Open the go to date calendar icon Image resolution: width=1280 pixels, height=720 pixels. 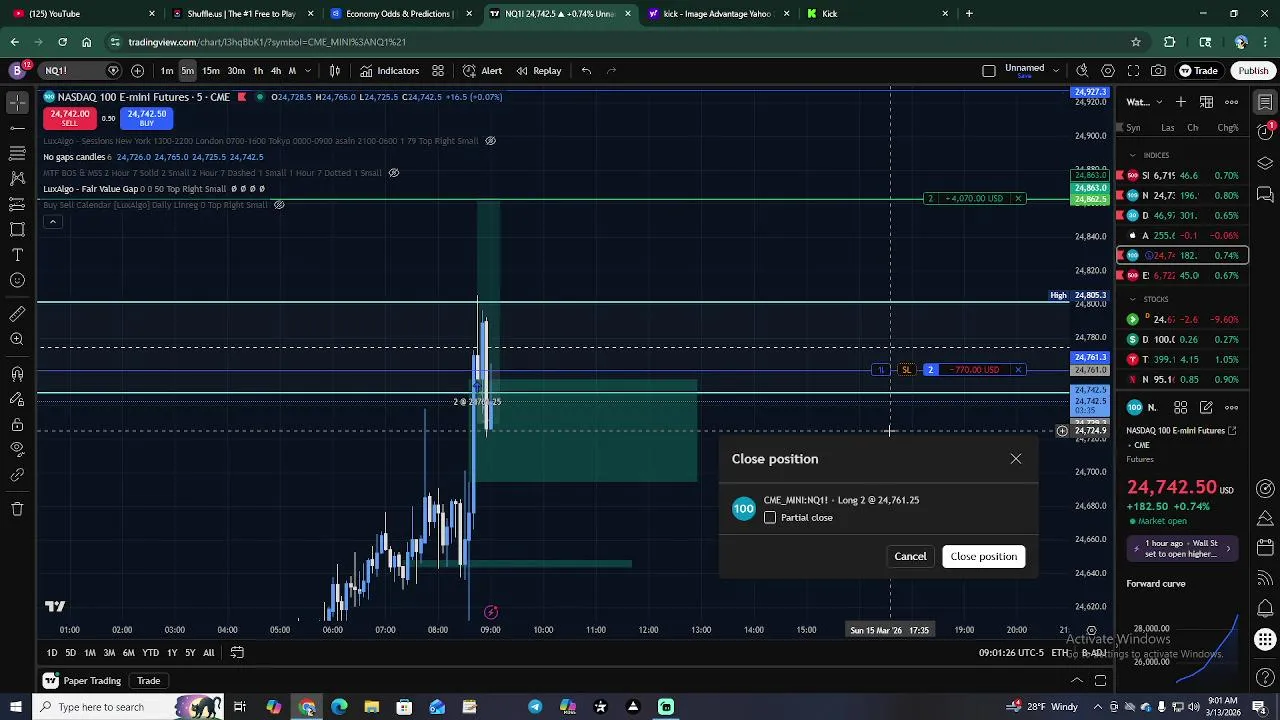click(x=237, y=653)
